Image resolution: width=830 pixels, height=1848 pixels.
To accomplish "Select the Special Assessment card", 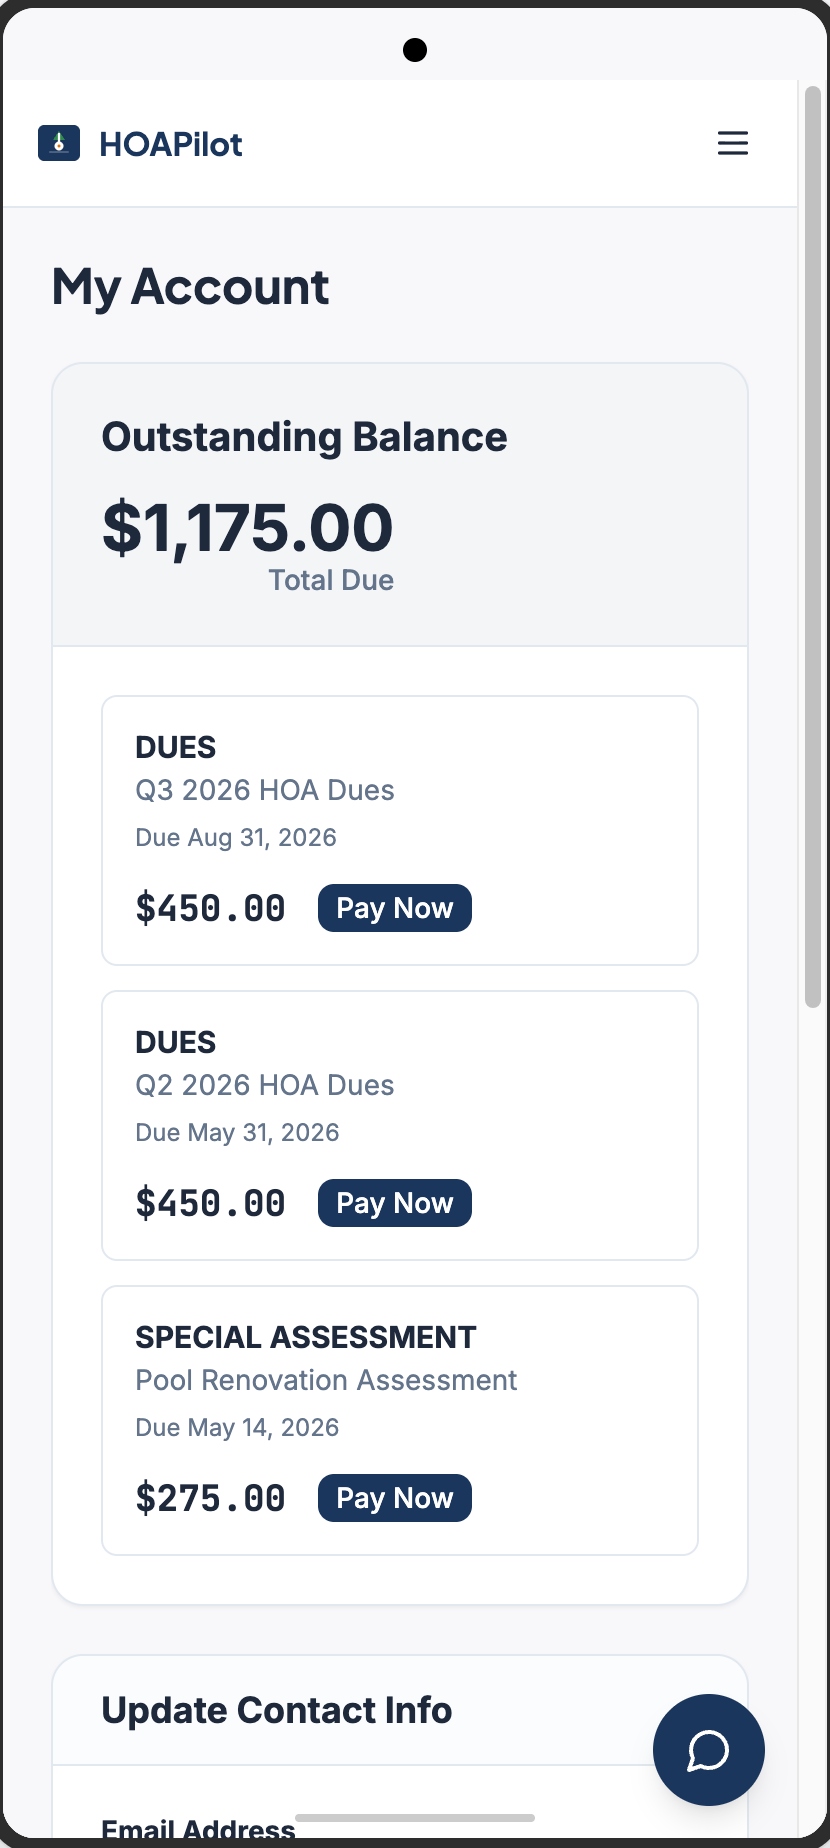I will coord(399,1420).
